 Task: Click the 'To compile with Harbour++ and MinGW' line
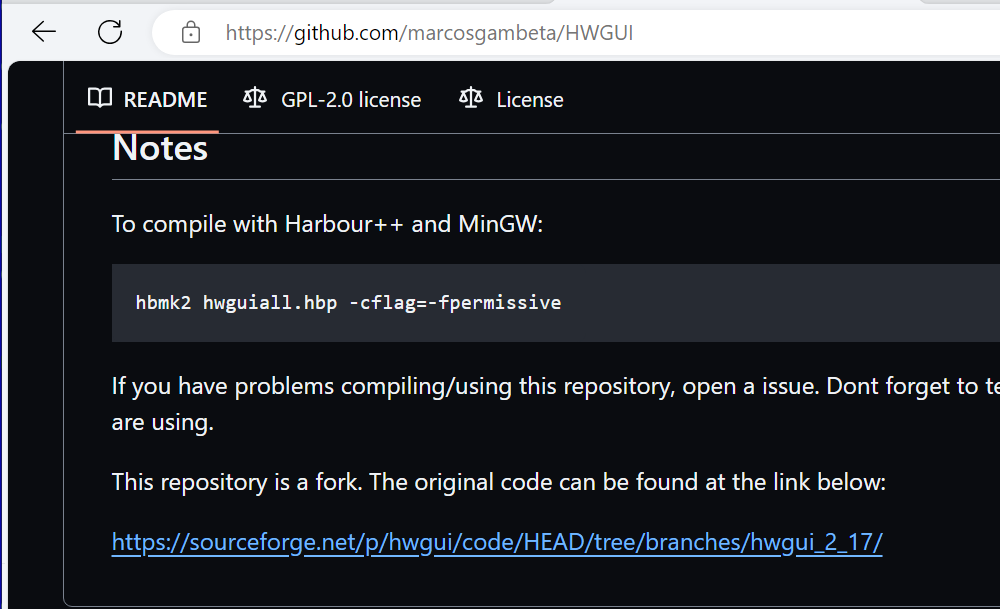327,223
